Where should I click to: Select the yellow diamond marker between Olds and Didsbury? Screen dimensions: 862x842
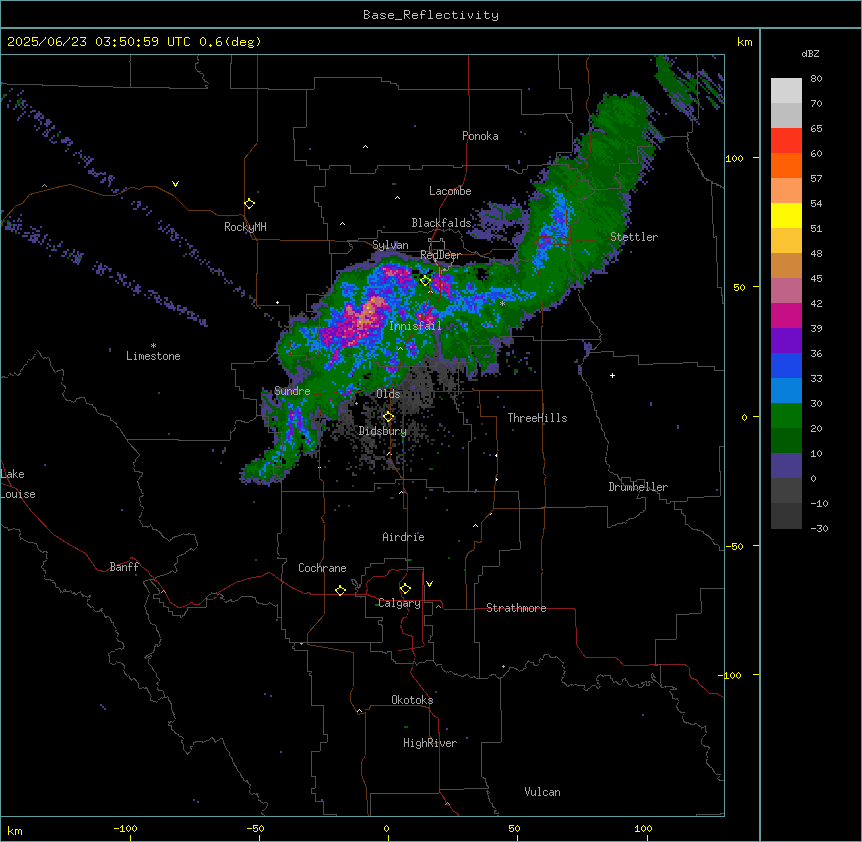click(388, 417)
